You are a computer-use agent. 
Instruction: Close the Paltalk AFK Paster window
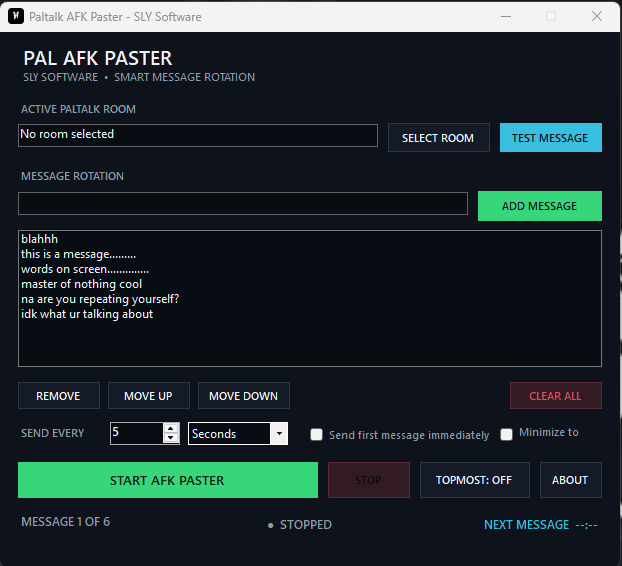[597, 16]
